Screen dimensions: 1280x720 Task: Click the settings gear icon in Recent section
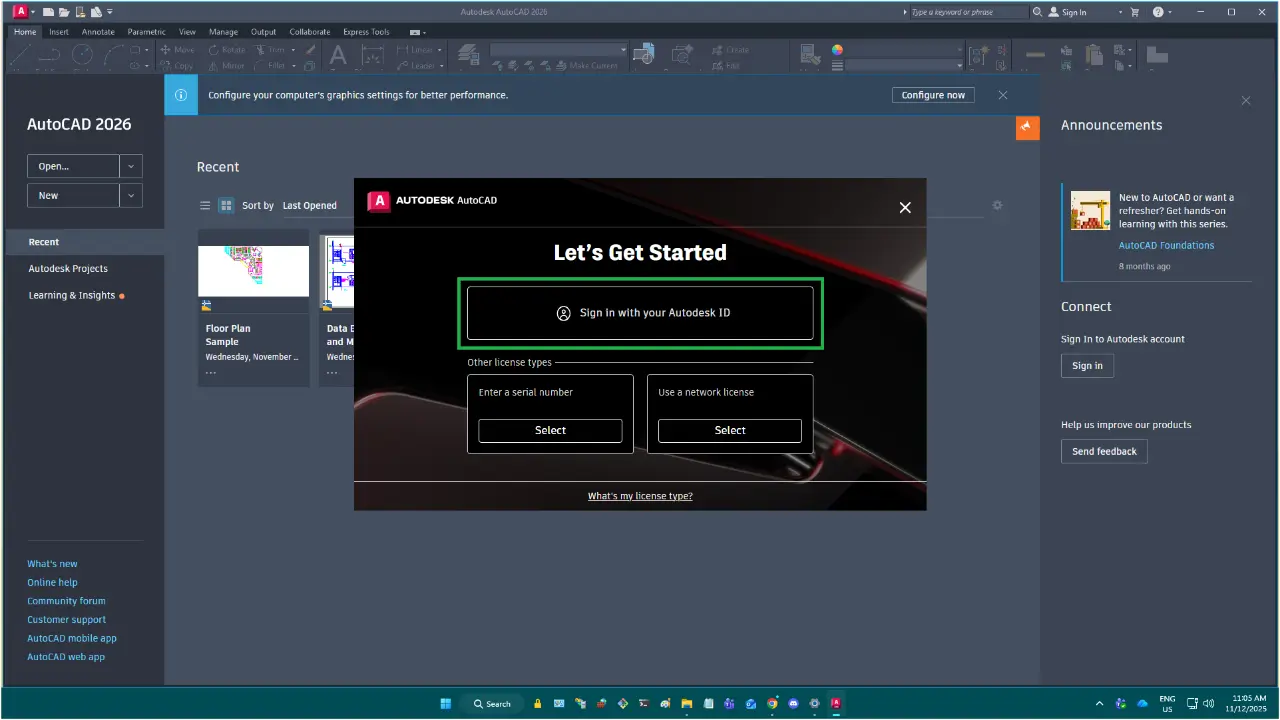997,205
